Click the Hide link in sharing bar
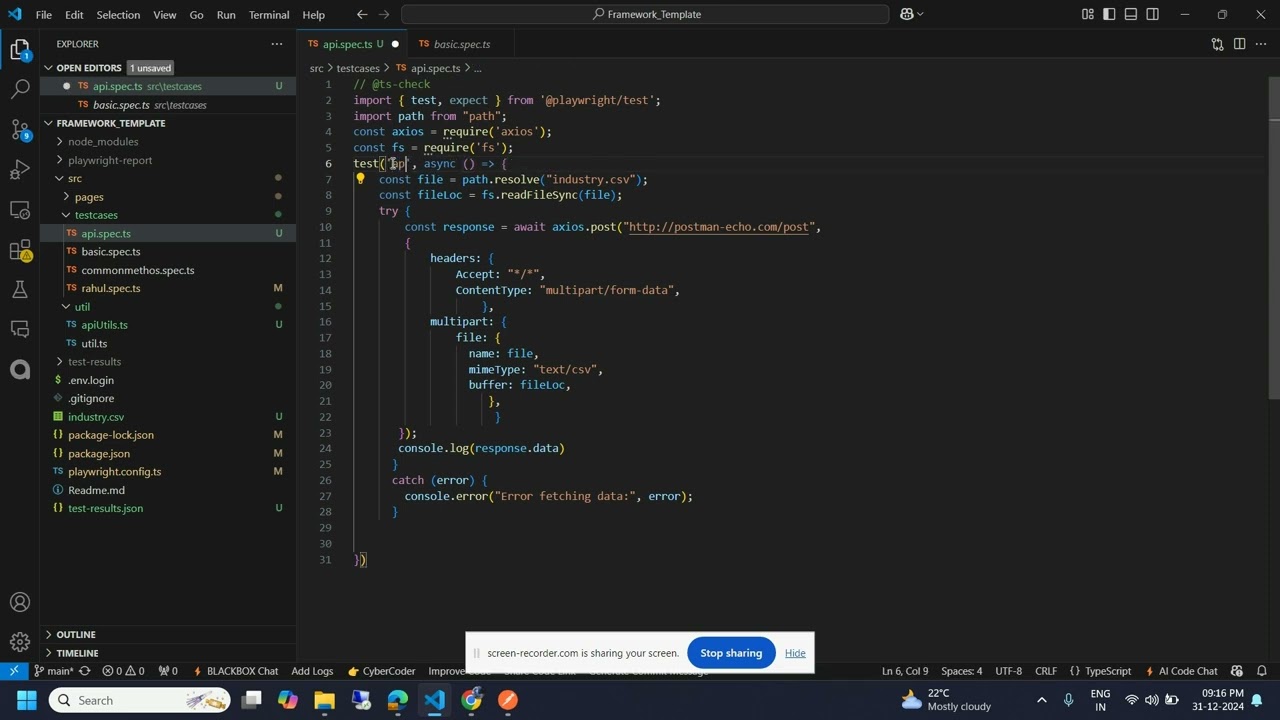This screenshot has width=1280, height=720. [795, 653]
